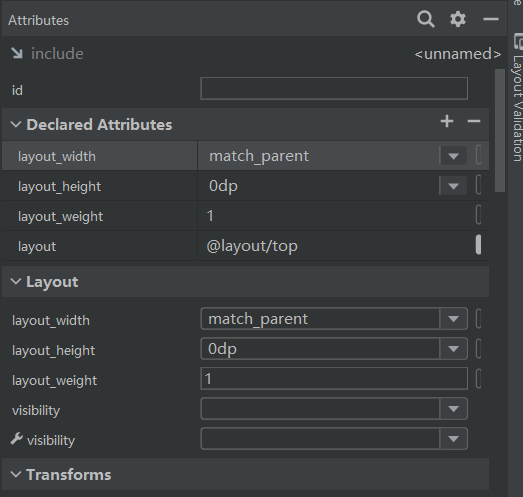This screenshot has width=523, height=497.
Task: Select the @layout/top value cell
Action: pyautogui.click(x=335, y=246)
